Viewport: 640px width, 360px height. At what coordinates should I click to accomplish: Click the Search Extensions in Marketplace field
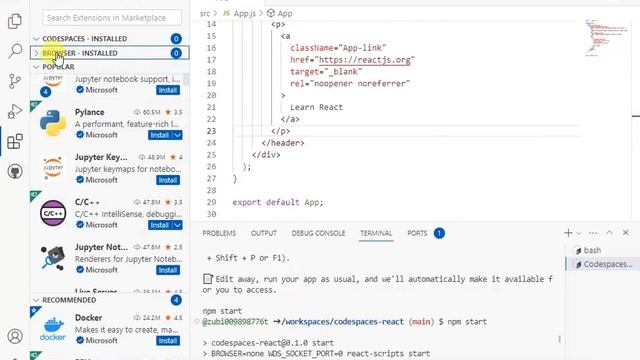click(112, 18)
